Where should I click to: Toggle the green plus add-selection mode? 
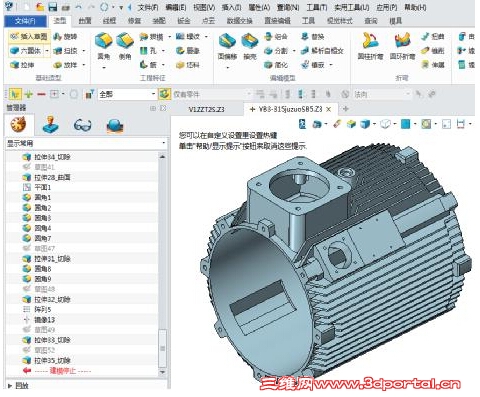tap(29, 94)
